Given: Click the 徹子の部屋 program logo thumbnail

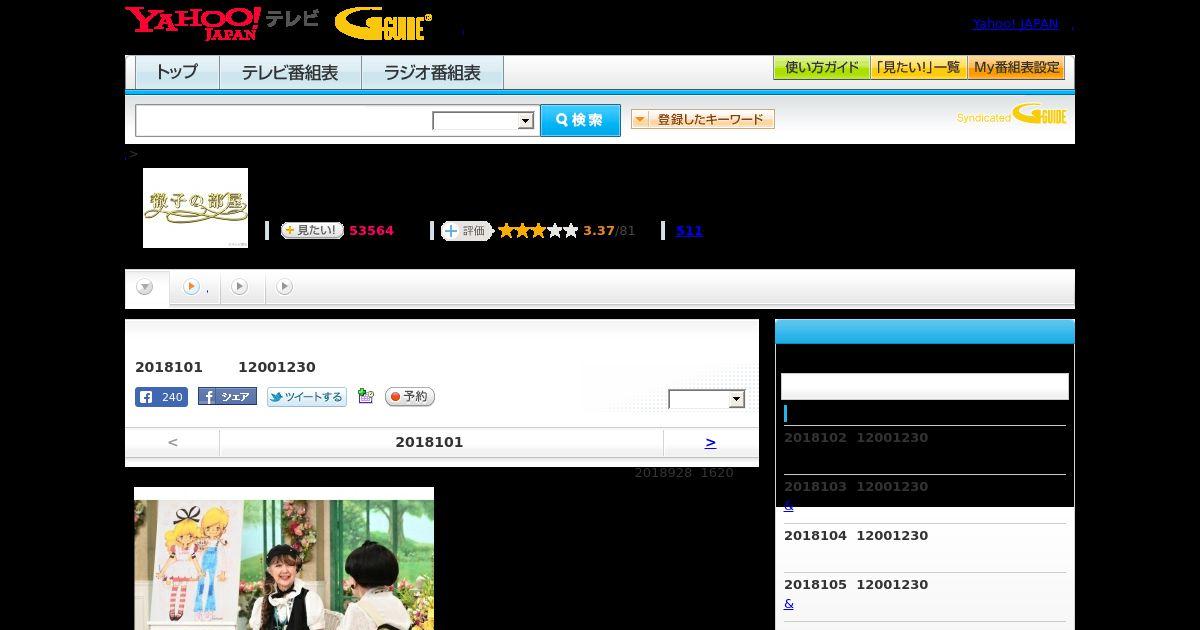Looking at the screenshot, I should [195, 208].
